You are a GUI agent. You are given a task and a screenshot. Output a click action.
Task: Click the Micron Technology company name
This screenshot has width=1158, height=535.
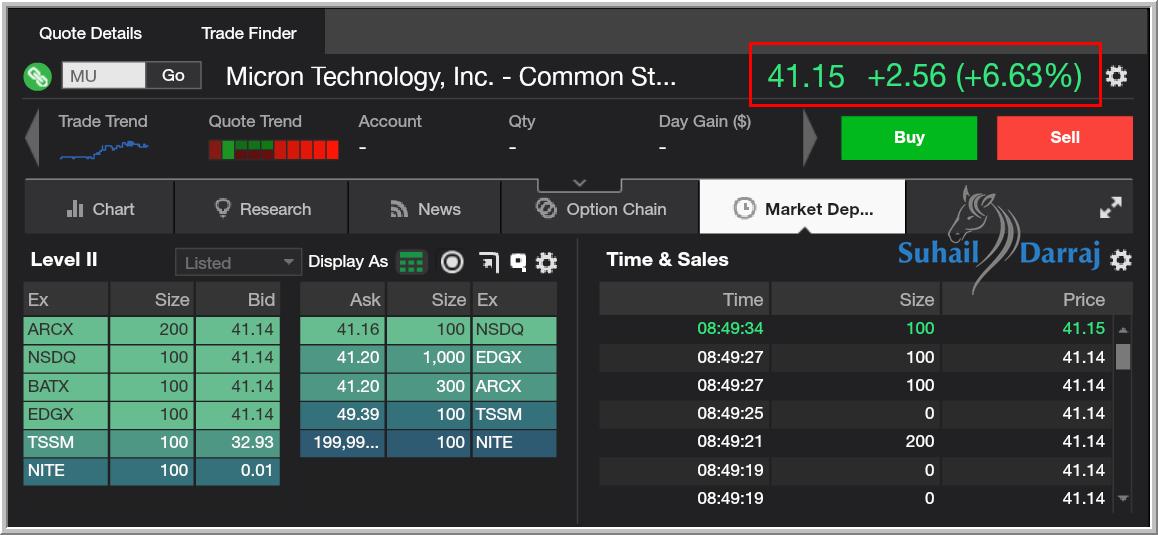(x=450, y=76)
